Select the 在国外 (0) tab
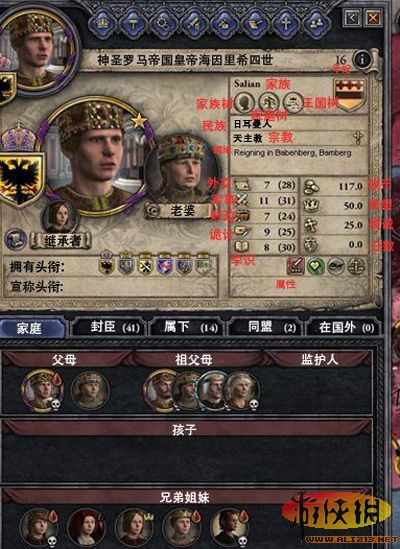The width and height of the screenshot is (400, 549). point(345,327)
